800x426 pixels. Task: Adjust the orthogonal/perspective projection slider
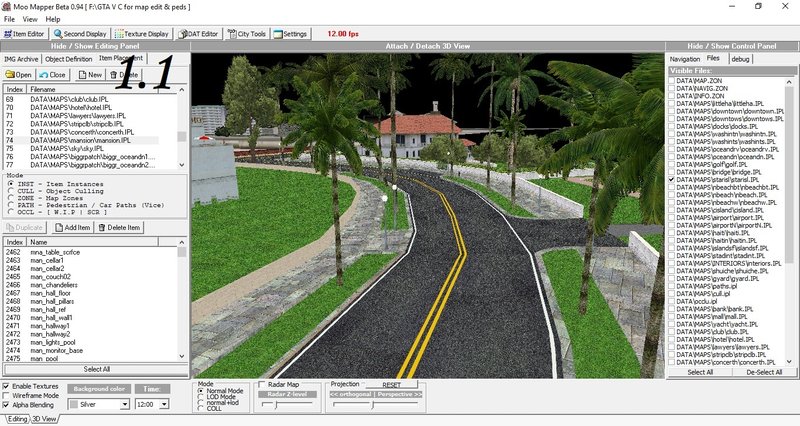pos(373,405)
